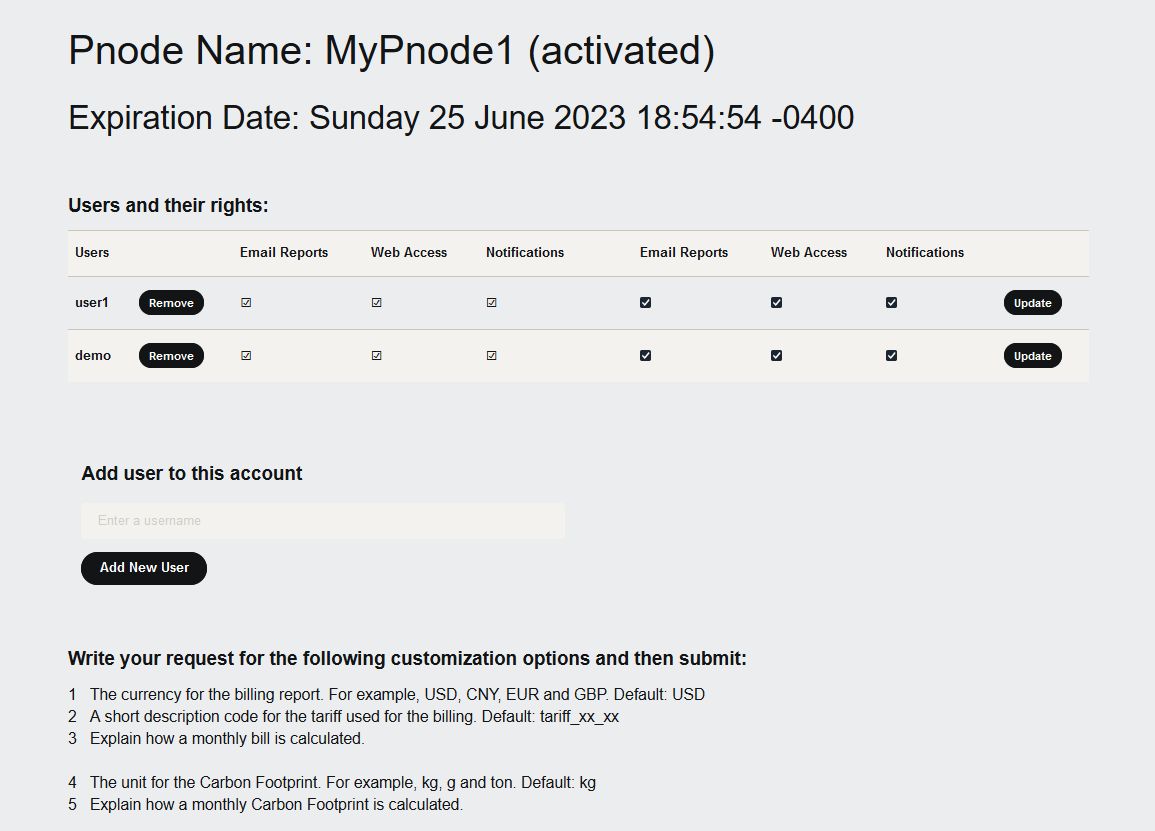Viewport: 1155px width, 831px height.
Task: Click user1's current Notifications checkmark icon
Action: point(492,303)
